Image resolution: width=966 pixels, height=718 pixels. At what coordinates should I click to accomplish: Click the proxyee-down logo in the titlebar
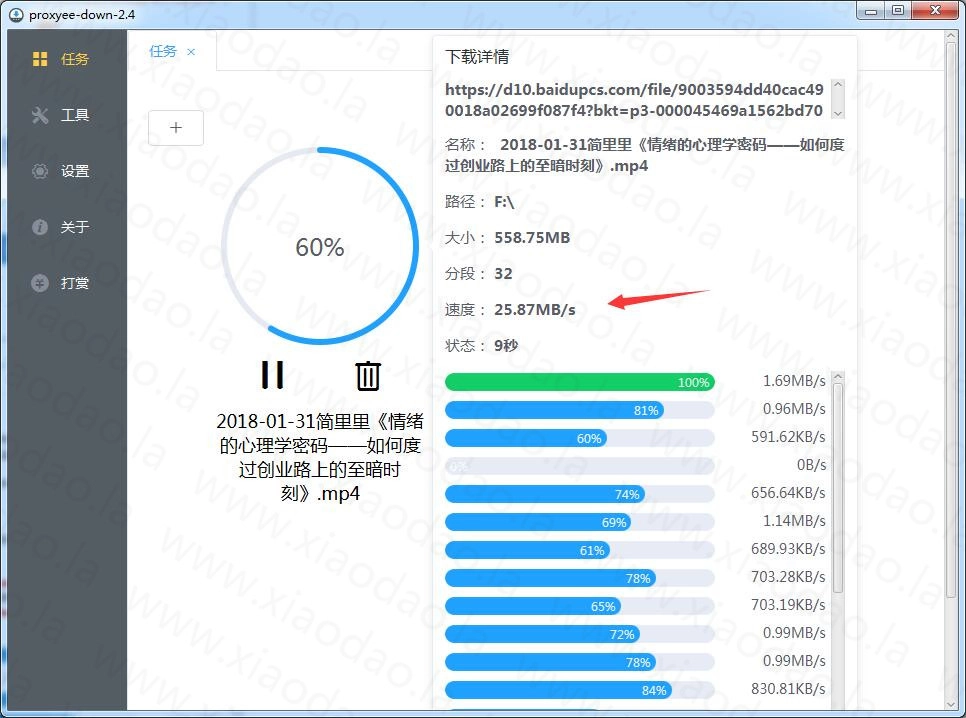click(x=16, y=14)
